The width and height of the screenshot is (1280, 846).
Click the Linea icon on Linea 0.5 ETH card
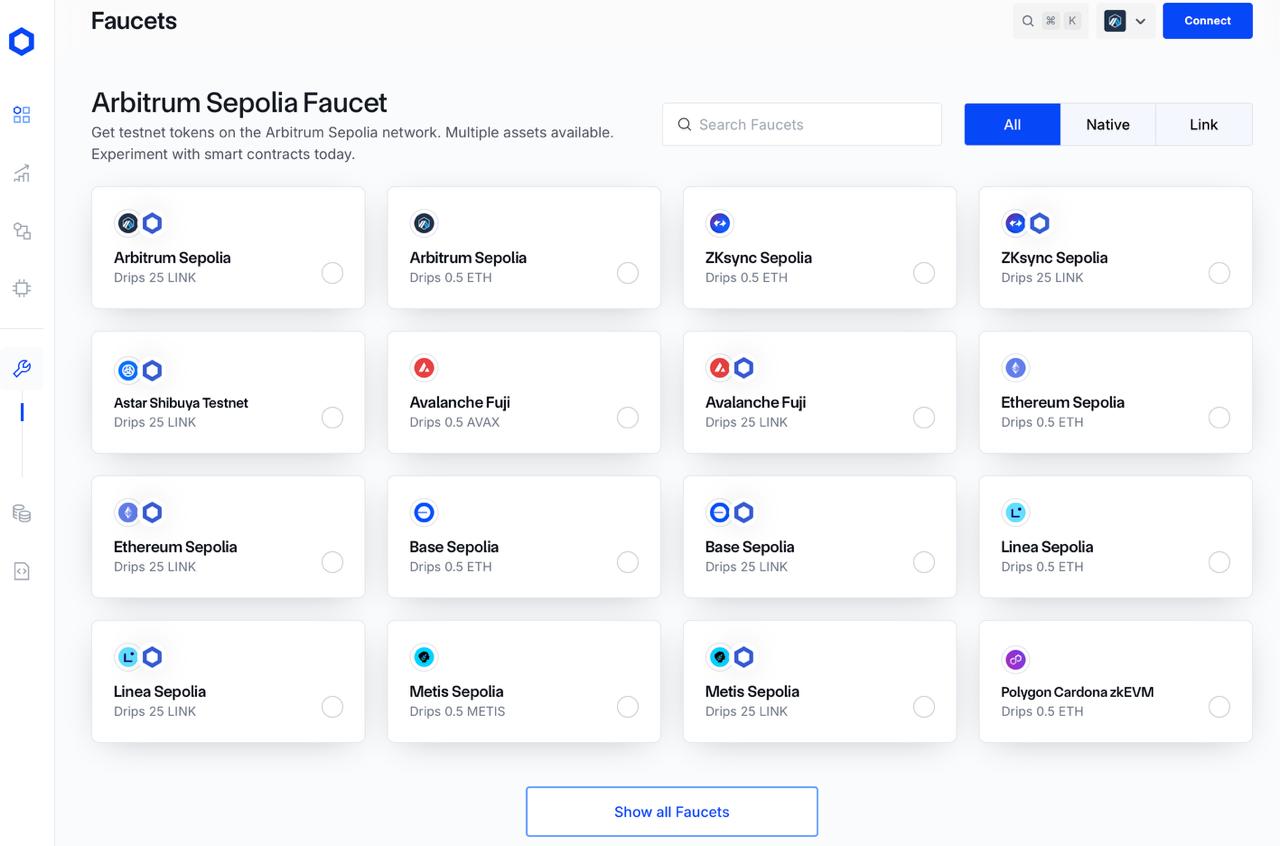point(1015,513)
